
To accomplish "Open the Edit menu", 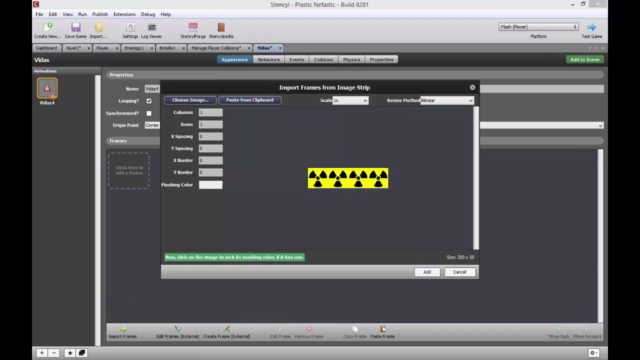I will coord(53,14).
